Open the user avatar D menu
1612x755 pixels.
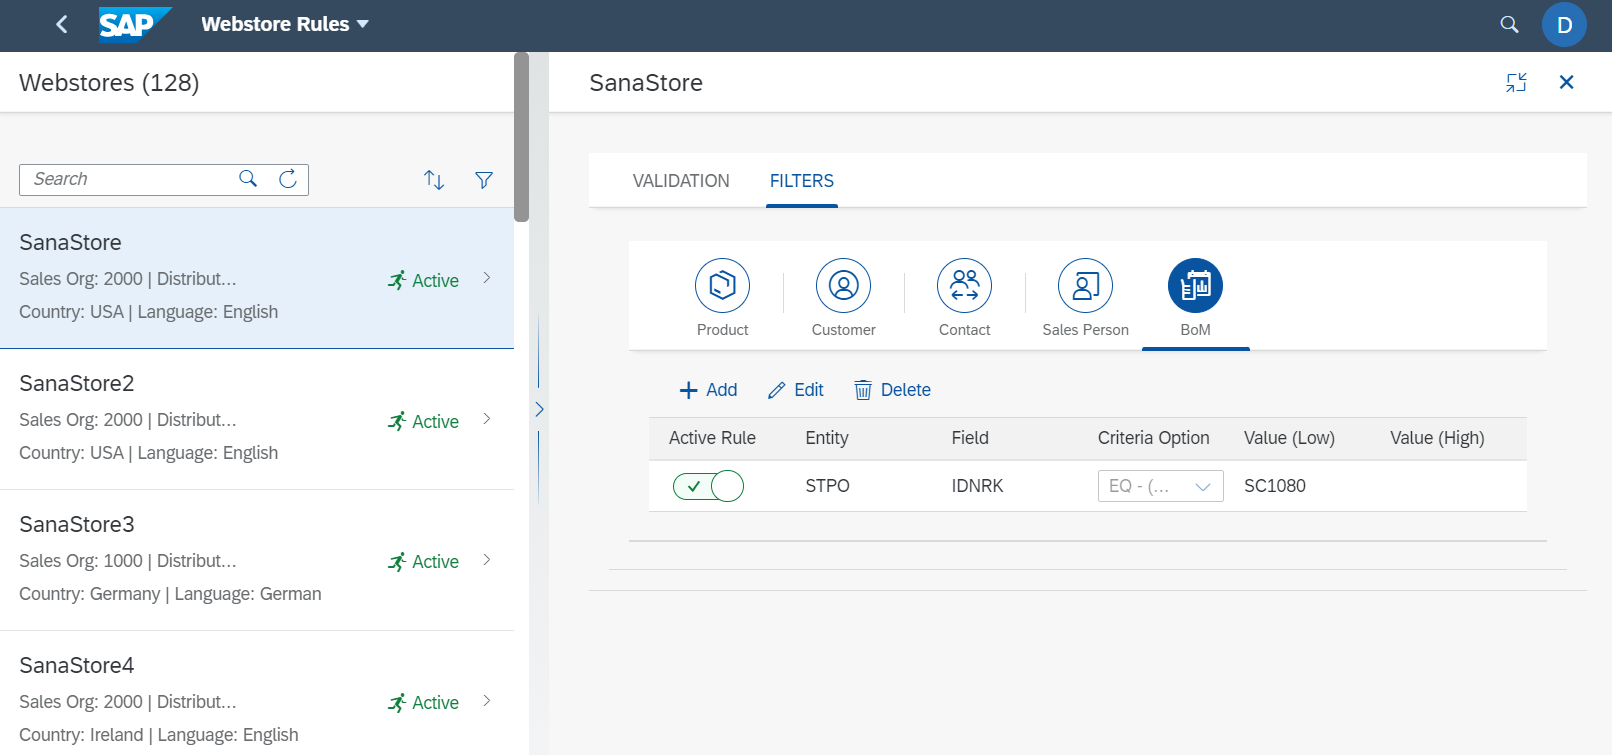click(x=1564, y=24)
